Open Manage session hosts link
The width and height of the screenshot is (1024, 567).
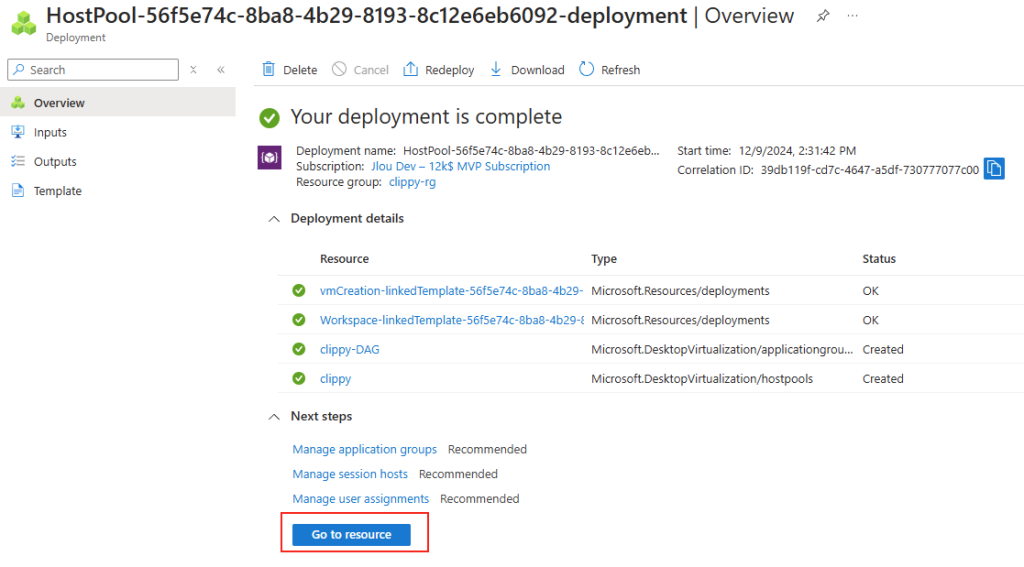350,474
